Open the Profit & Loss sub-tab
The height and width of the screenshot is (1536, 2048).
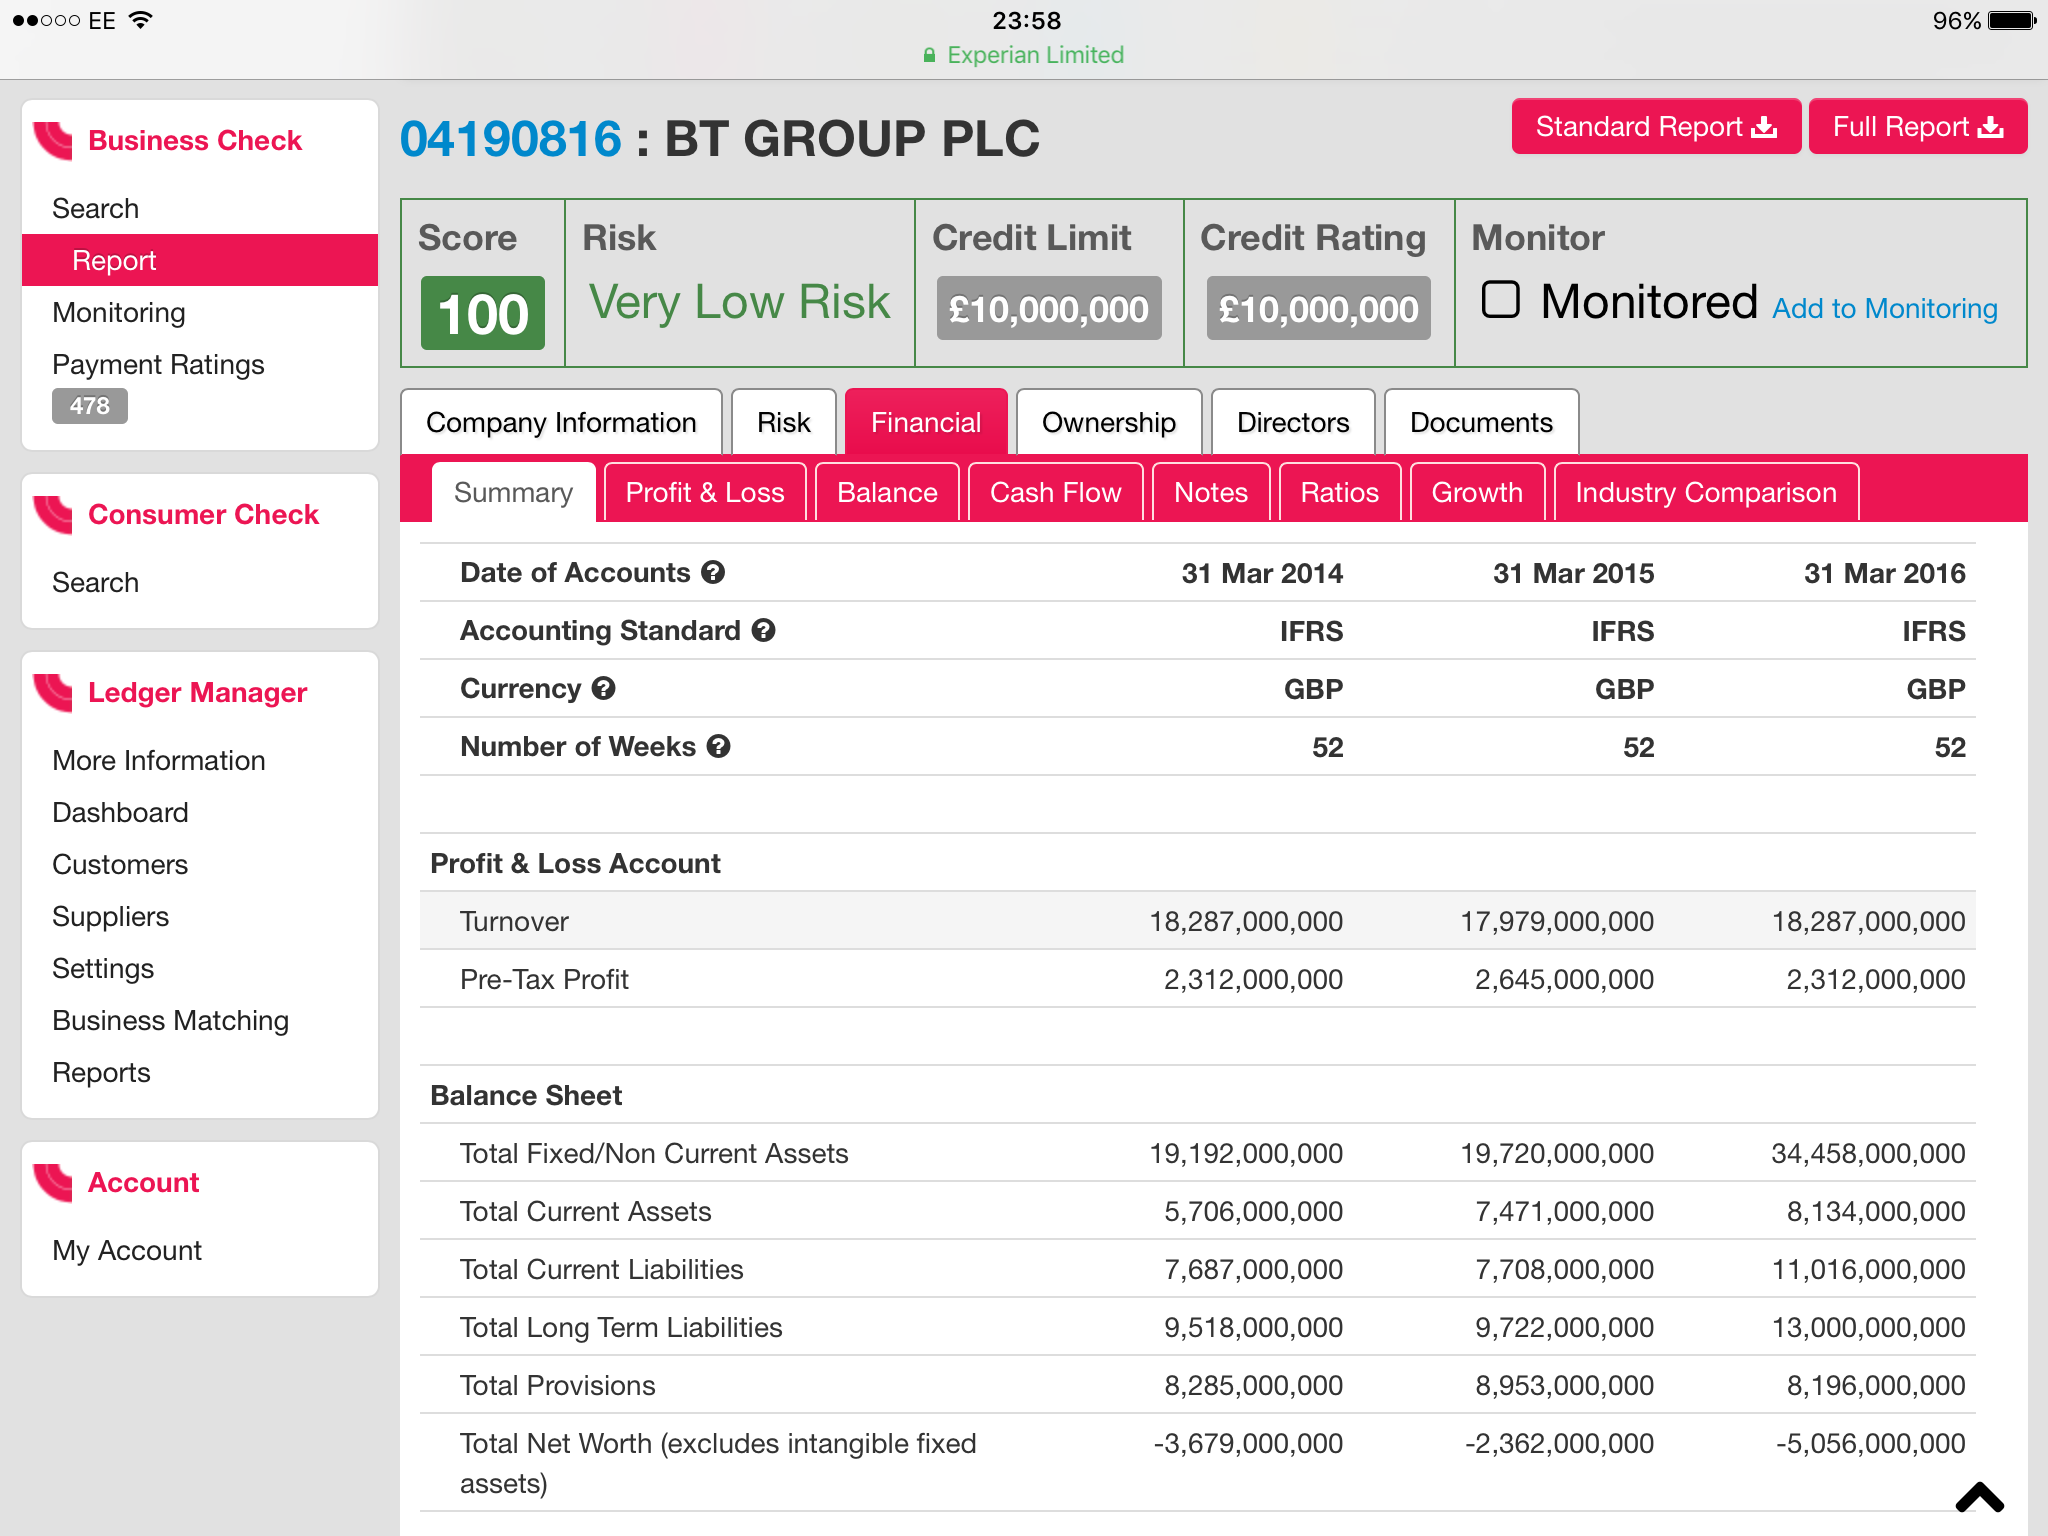click(x=705, y=492)
